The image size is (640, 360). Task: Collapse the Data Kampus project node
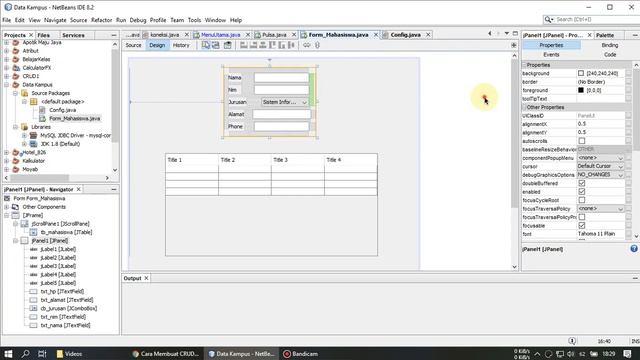7,84
